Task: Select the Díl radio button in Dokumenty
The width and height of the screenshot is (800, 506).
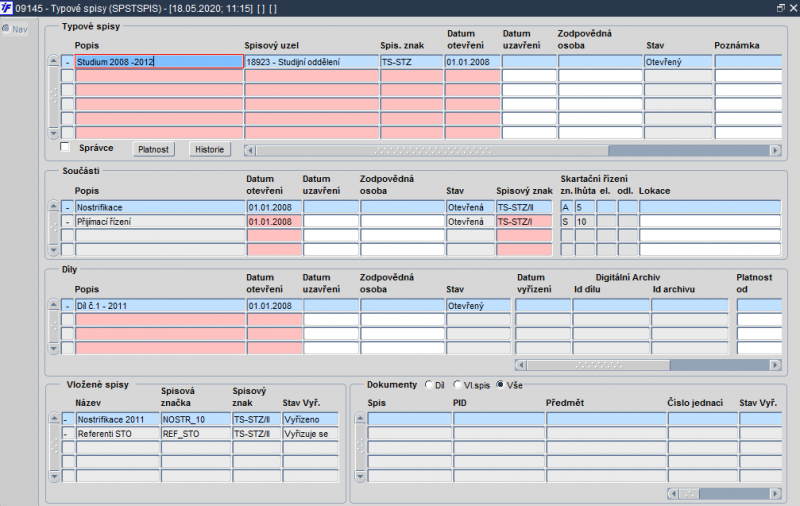Action: click(x=429, y=385)
